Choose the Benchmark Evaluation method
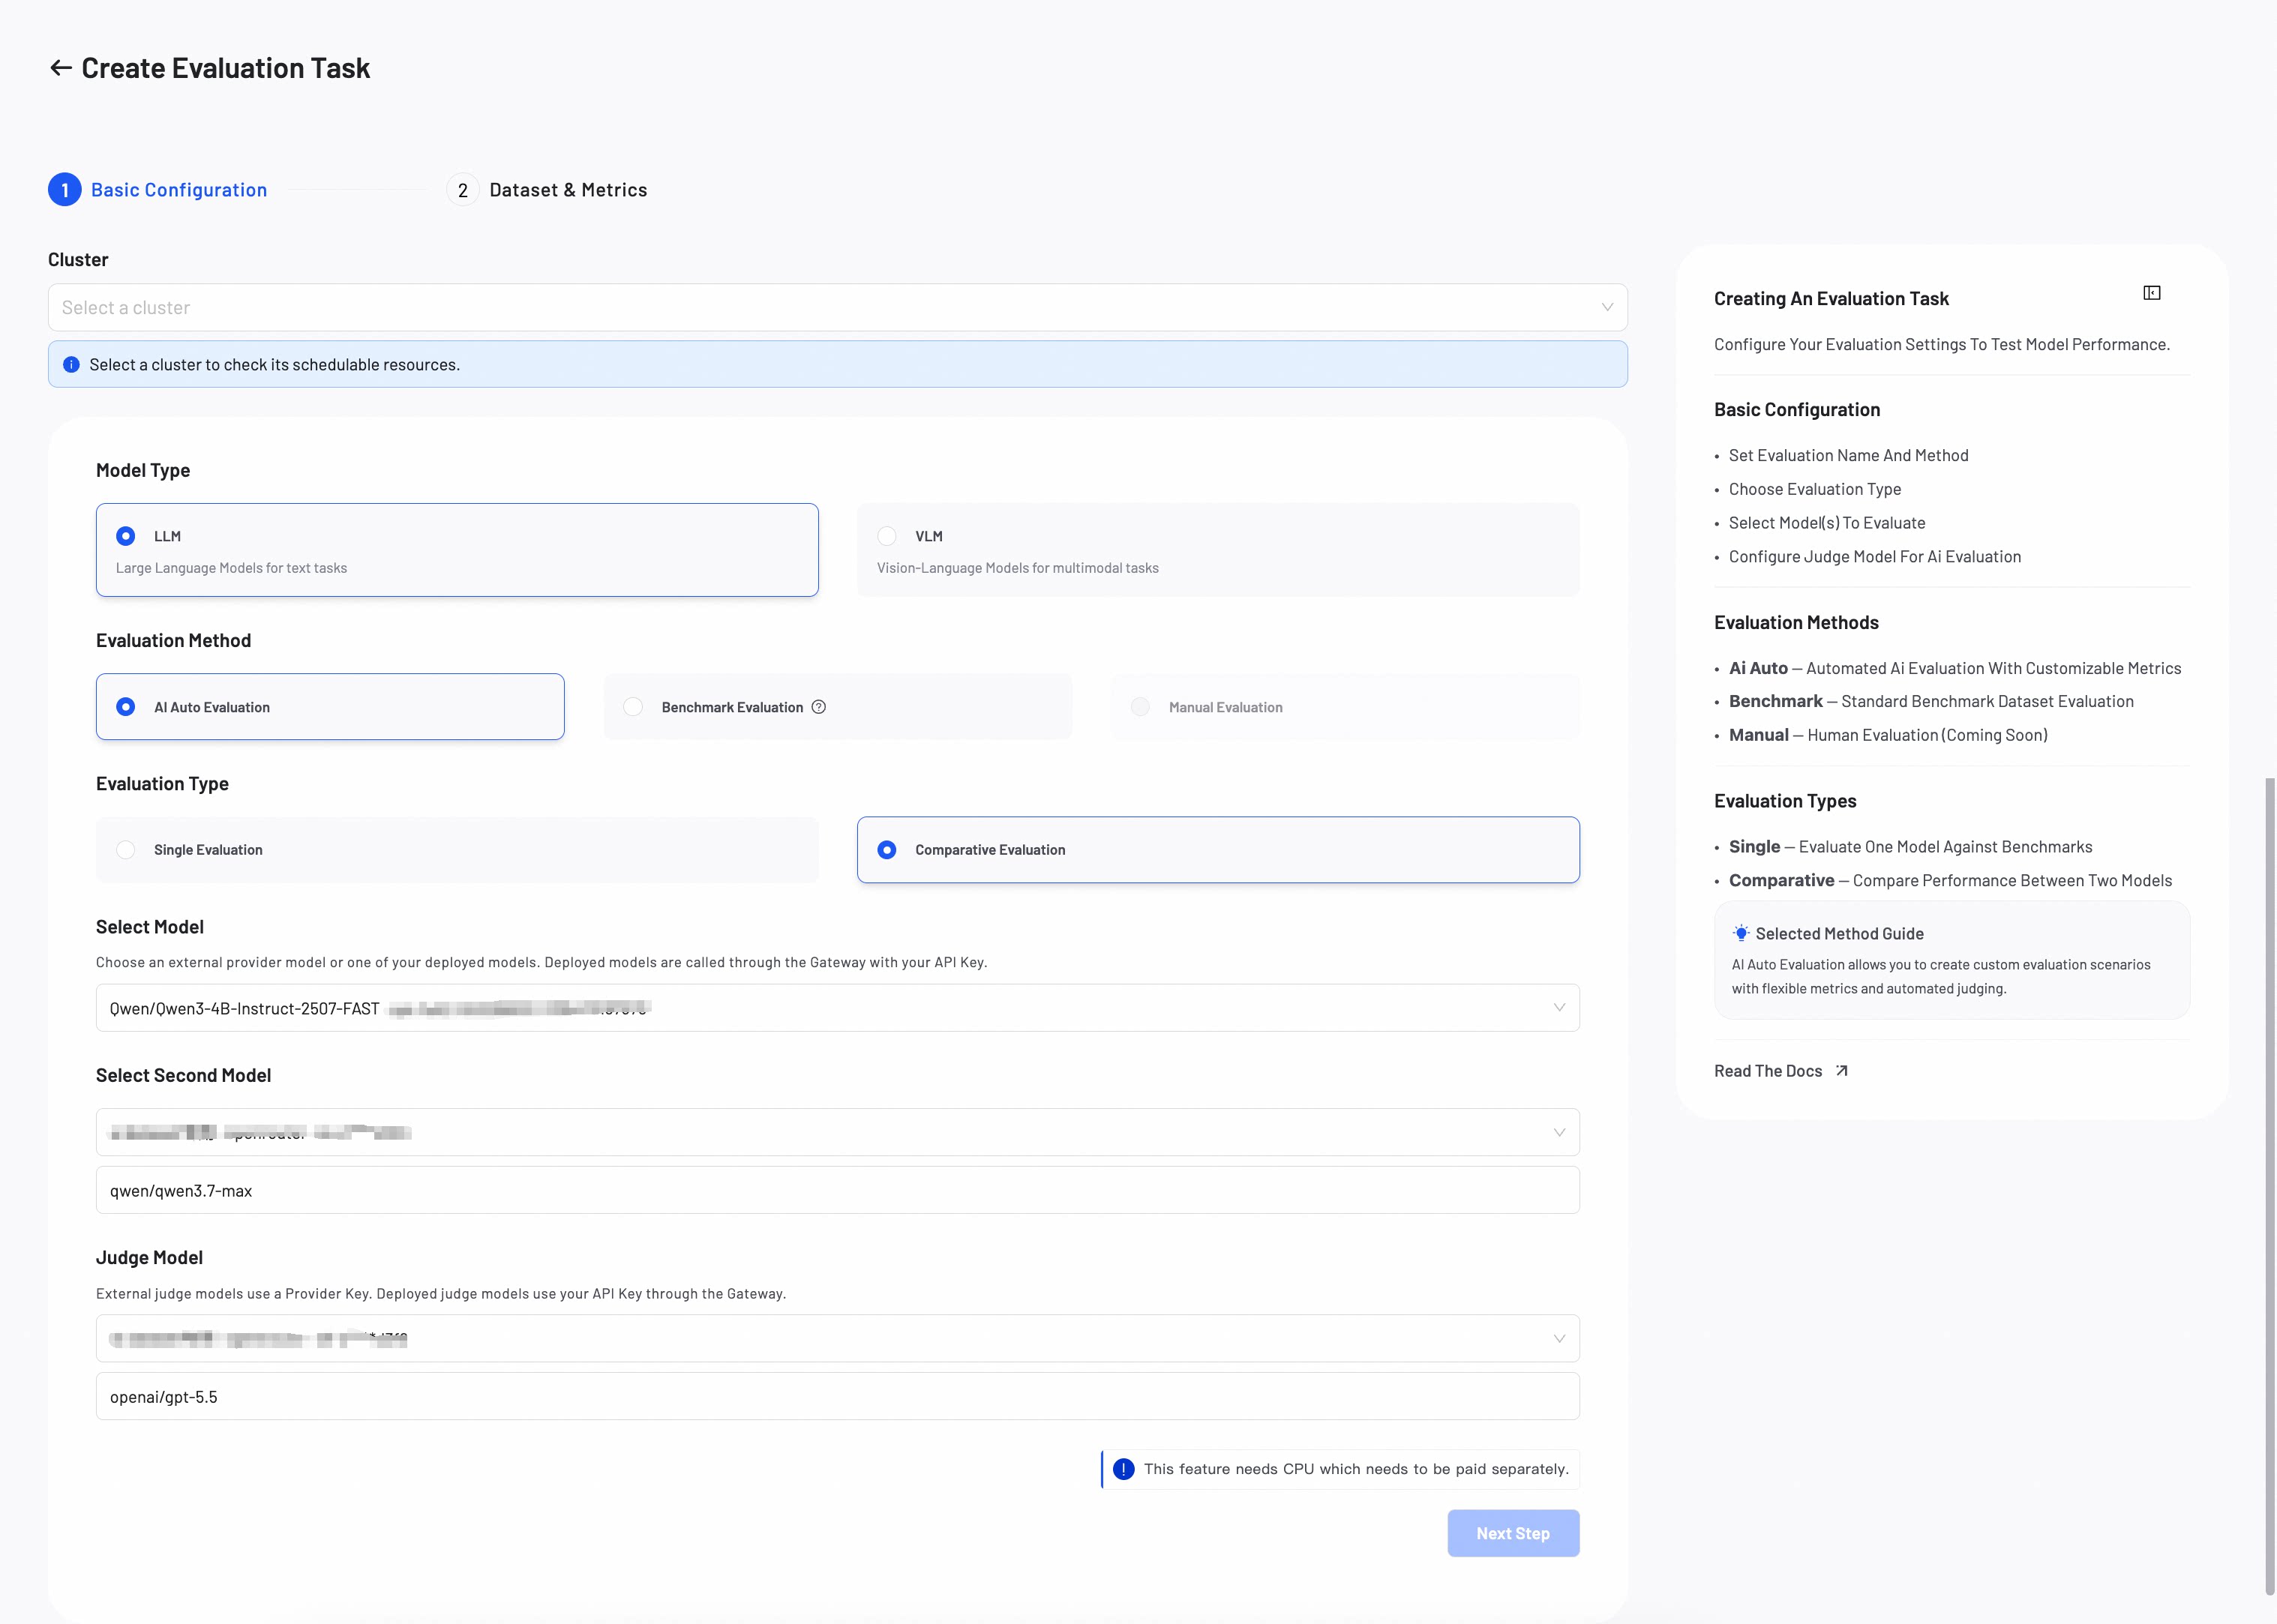 click(x=838, y=707)
